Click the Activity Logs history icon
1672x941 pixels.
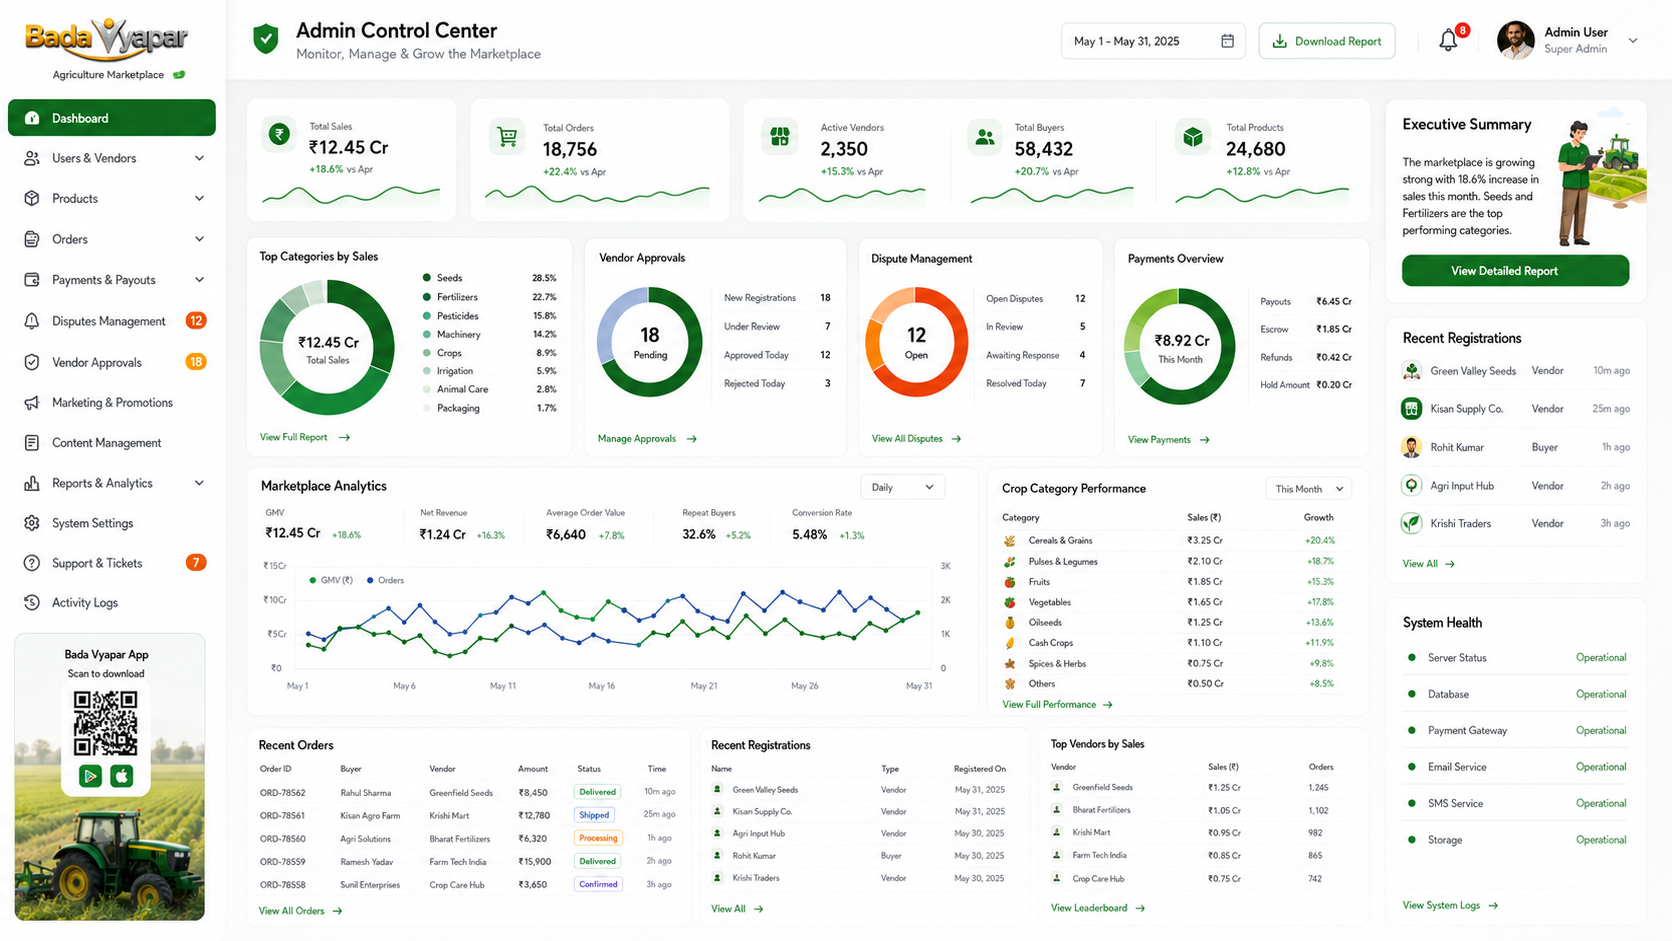pos(32,602)
